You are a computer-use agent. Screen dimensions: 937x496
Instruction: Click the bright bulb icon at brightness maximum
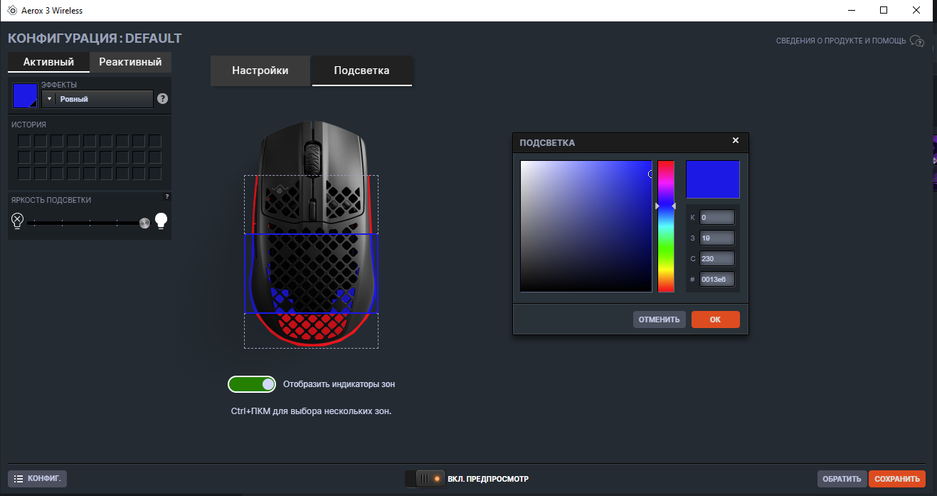point(161,221)
